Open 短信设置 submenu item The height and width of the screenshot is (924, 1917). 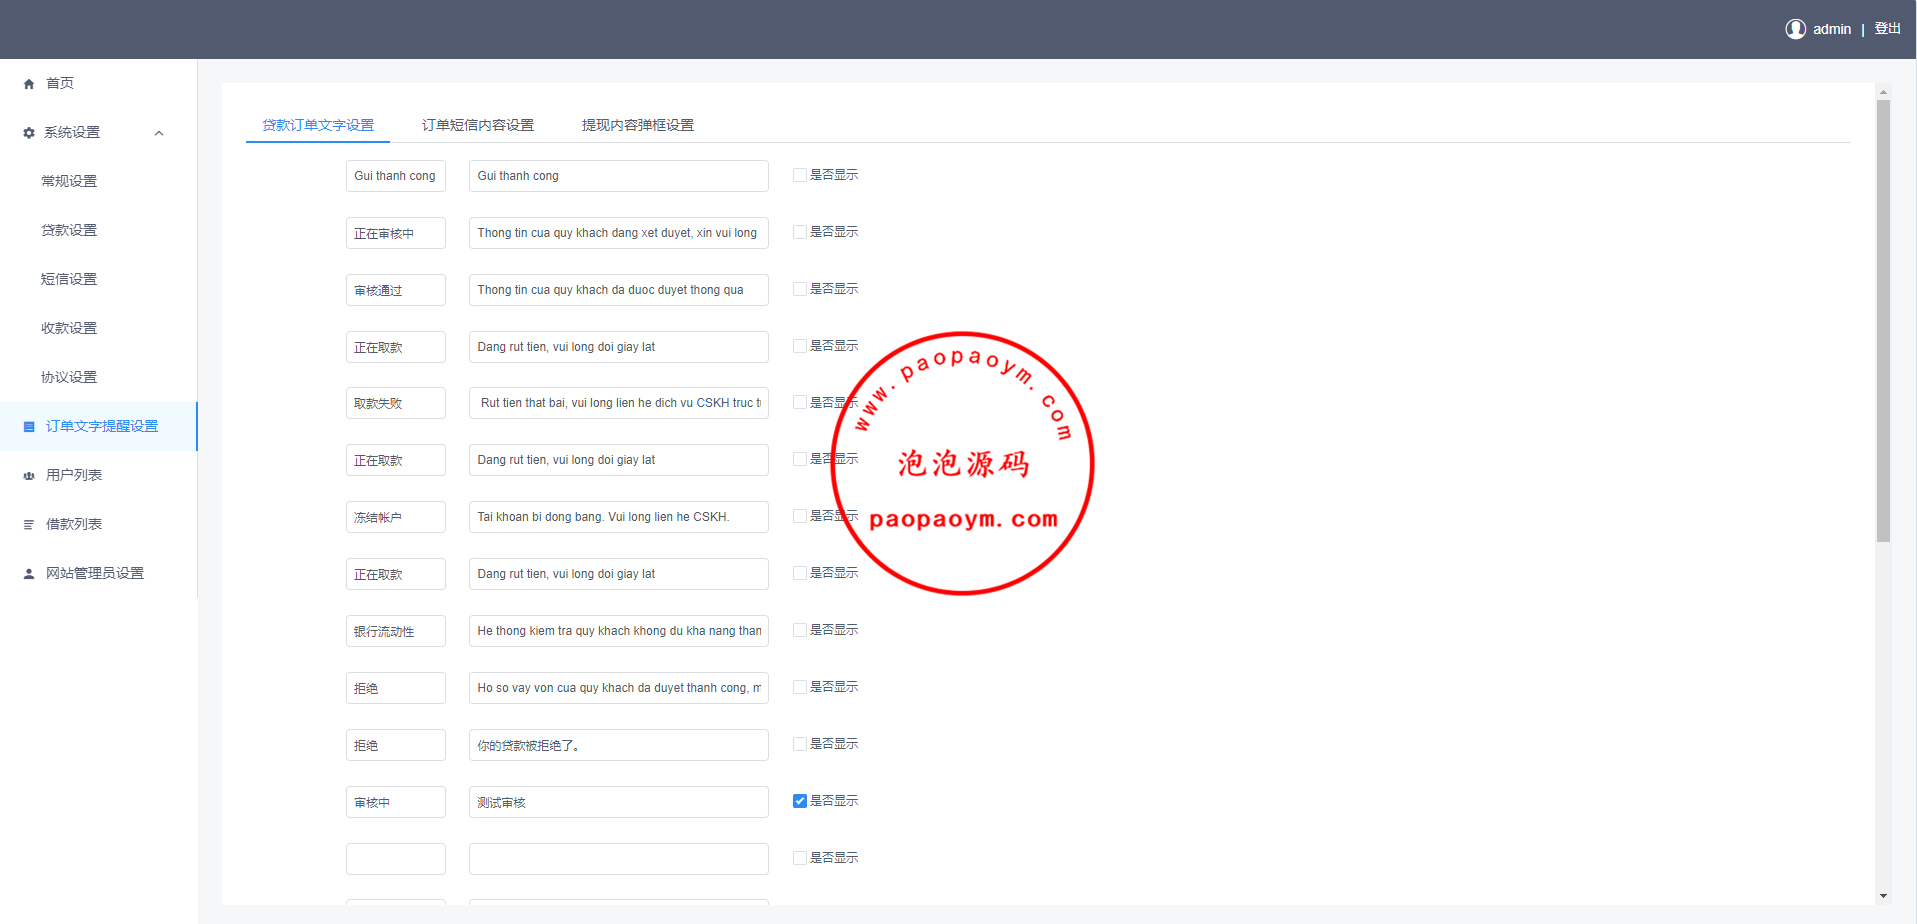(69, 279)
